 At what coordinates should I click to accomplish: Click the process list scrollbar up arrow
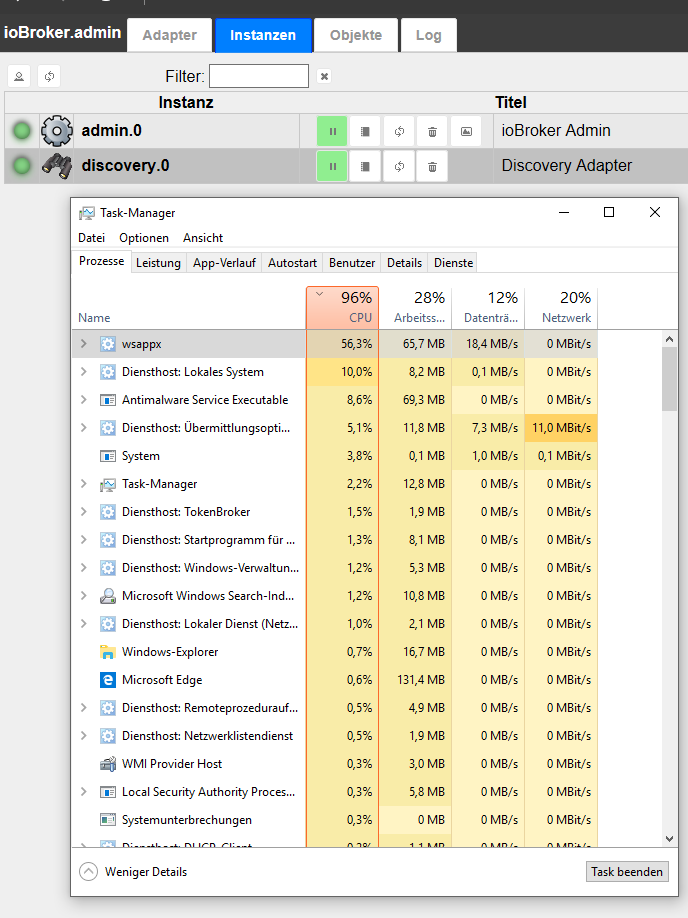point(670,339)
